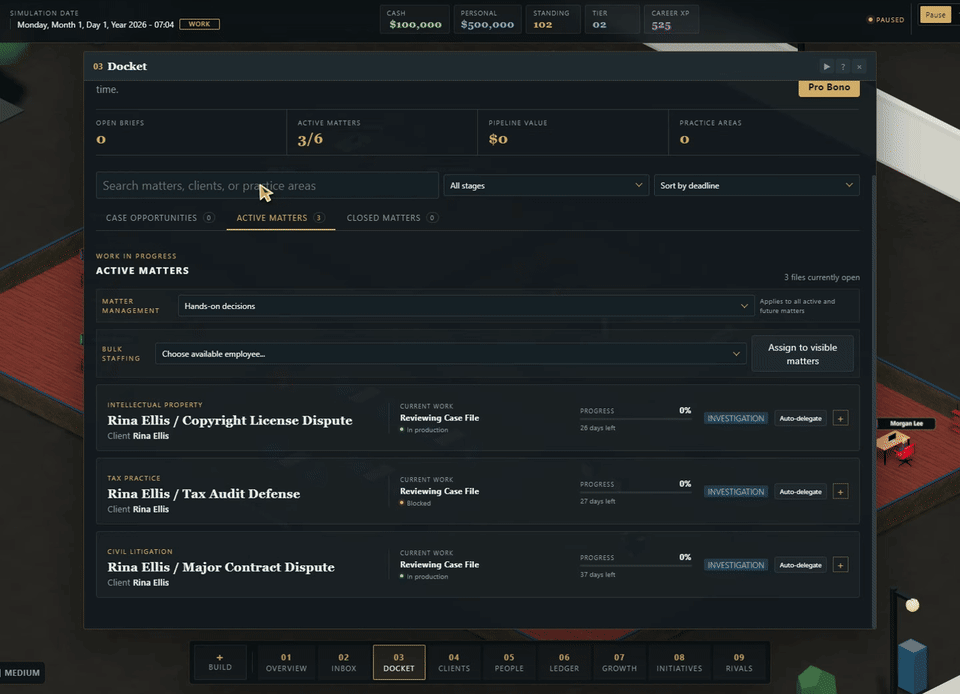Open 06 Ledger in bottom nav
Viewport: 960px width, 694px height.
[564, 662]
